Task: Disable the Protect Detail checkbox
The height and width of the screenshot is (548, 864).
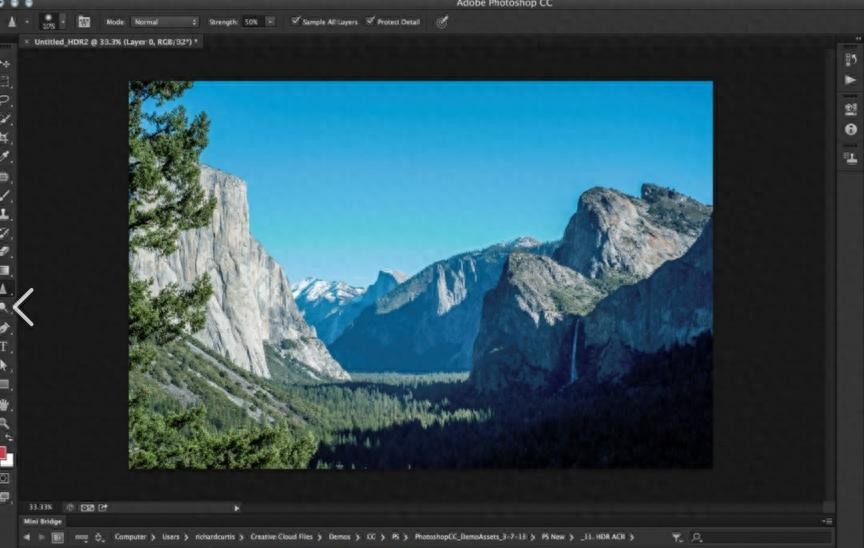Action: pos(370,21)
